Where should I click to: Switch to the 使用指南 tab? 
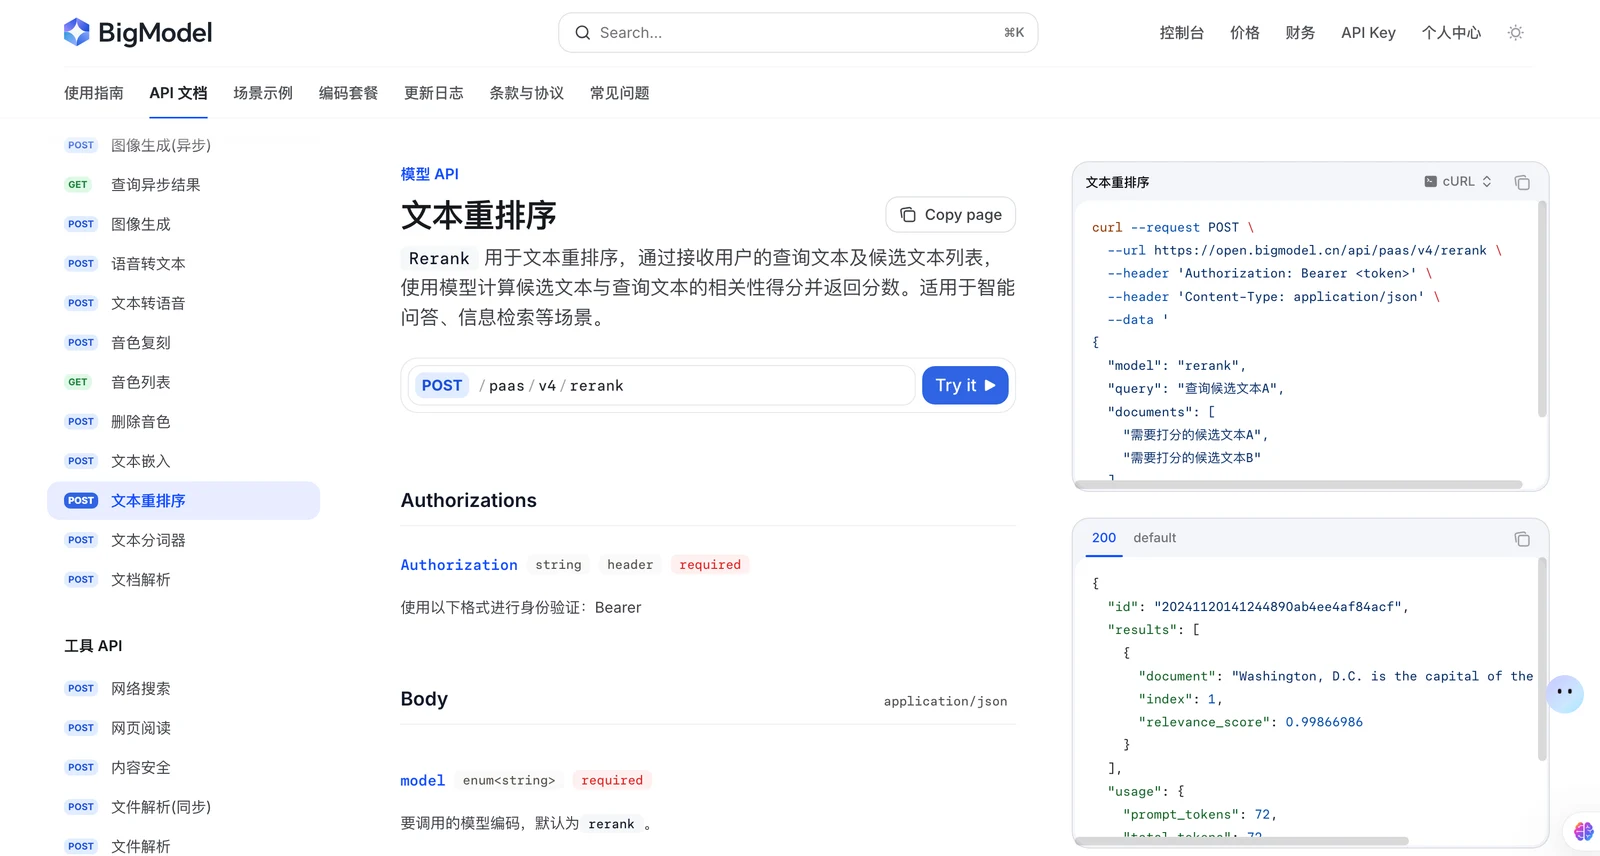click(94, 93)
